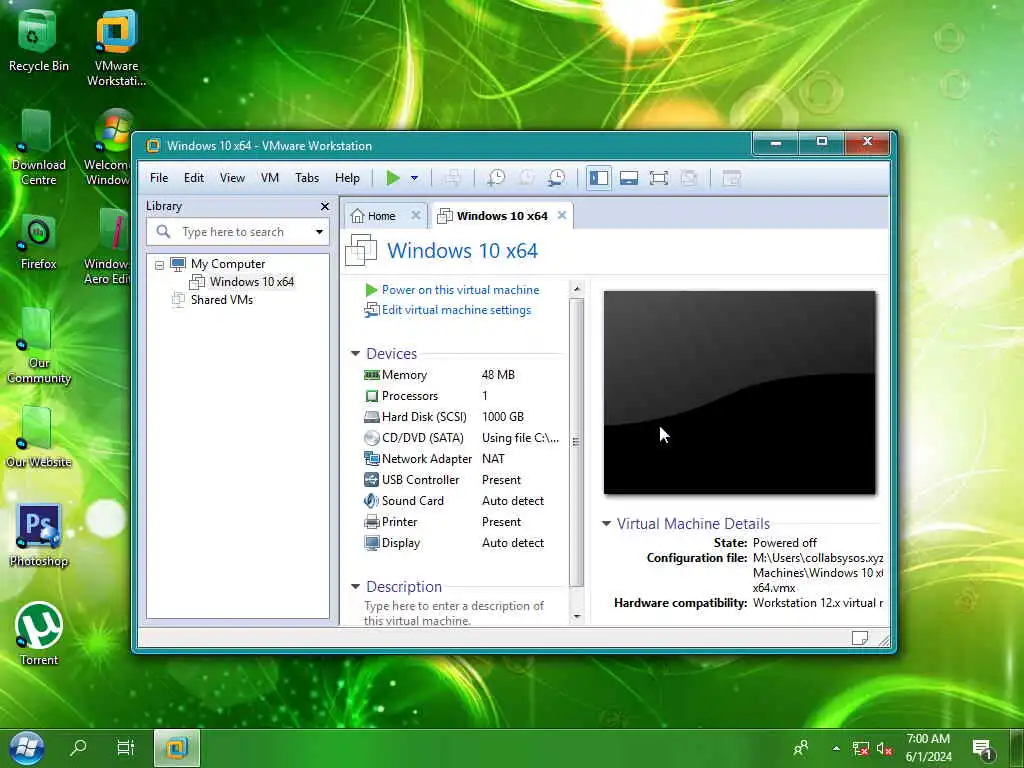Click the Hard Disk (SCSI) device icon
This screenshot has height=768, width=1024.
(372, 417)
